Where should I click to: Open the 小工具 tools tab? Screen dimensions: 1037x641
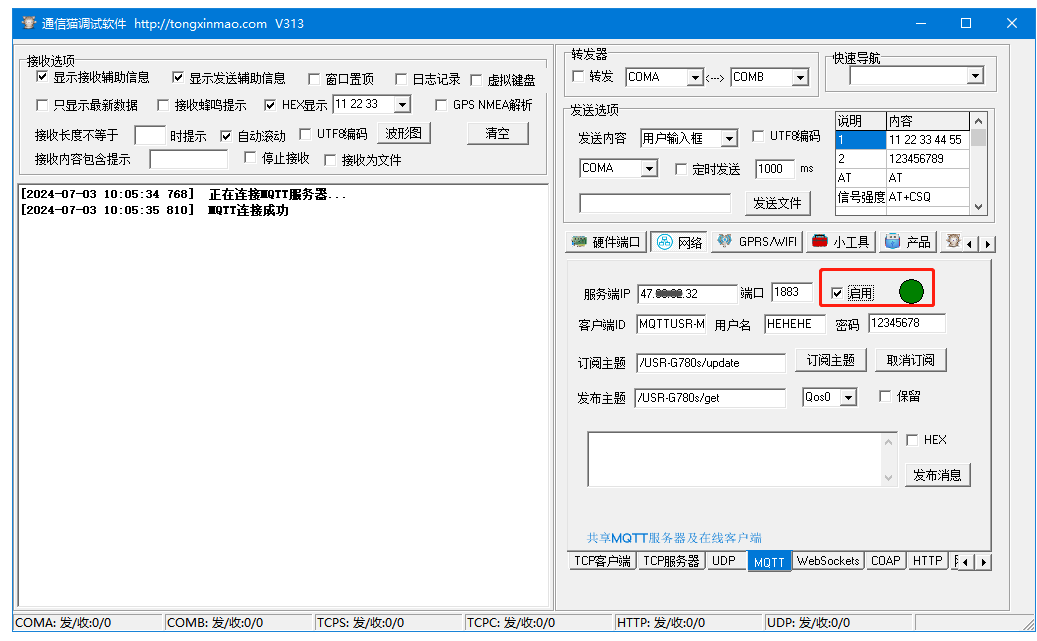pyautogui.click(x=841, y=242)
